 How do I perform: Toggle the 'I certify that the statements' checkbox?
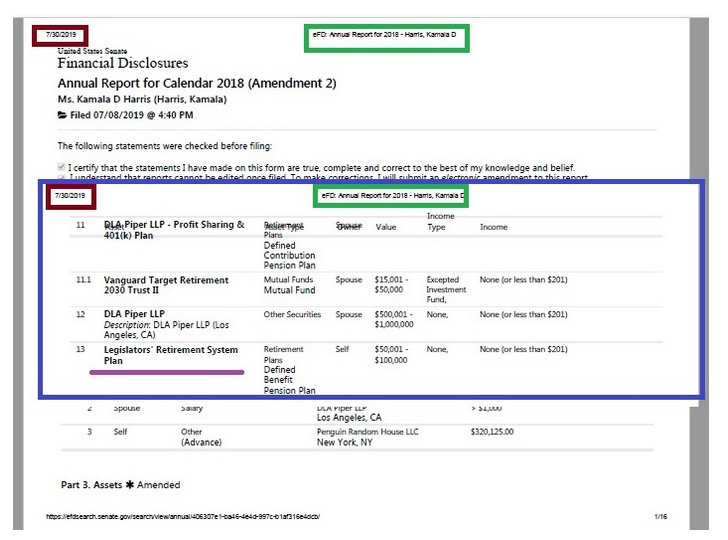tap(61, 167)
